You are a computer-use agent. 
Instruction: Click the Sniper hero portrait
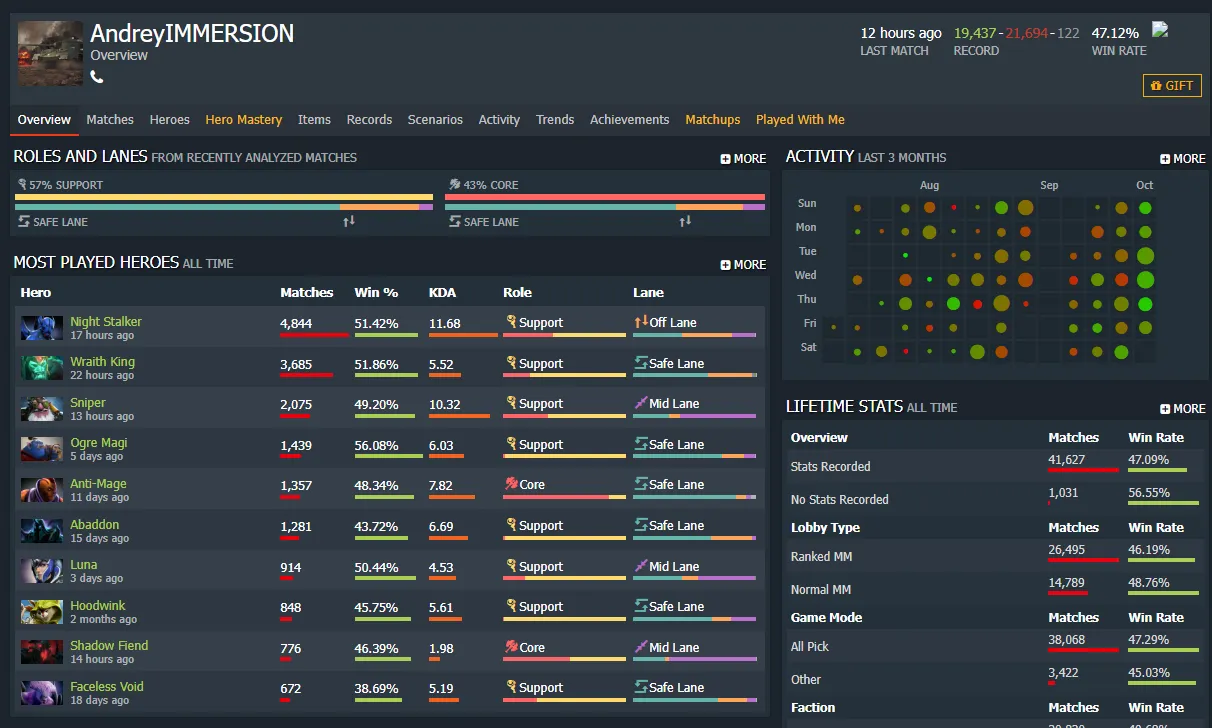pyautogui.click(x=42, y=408)
